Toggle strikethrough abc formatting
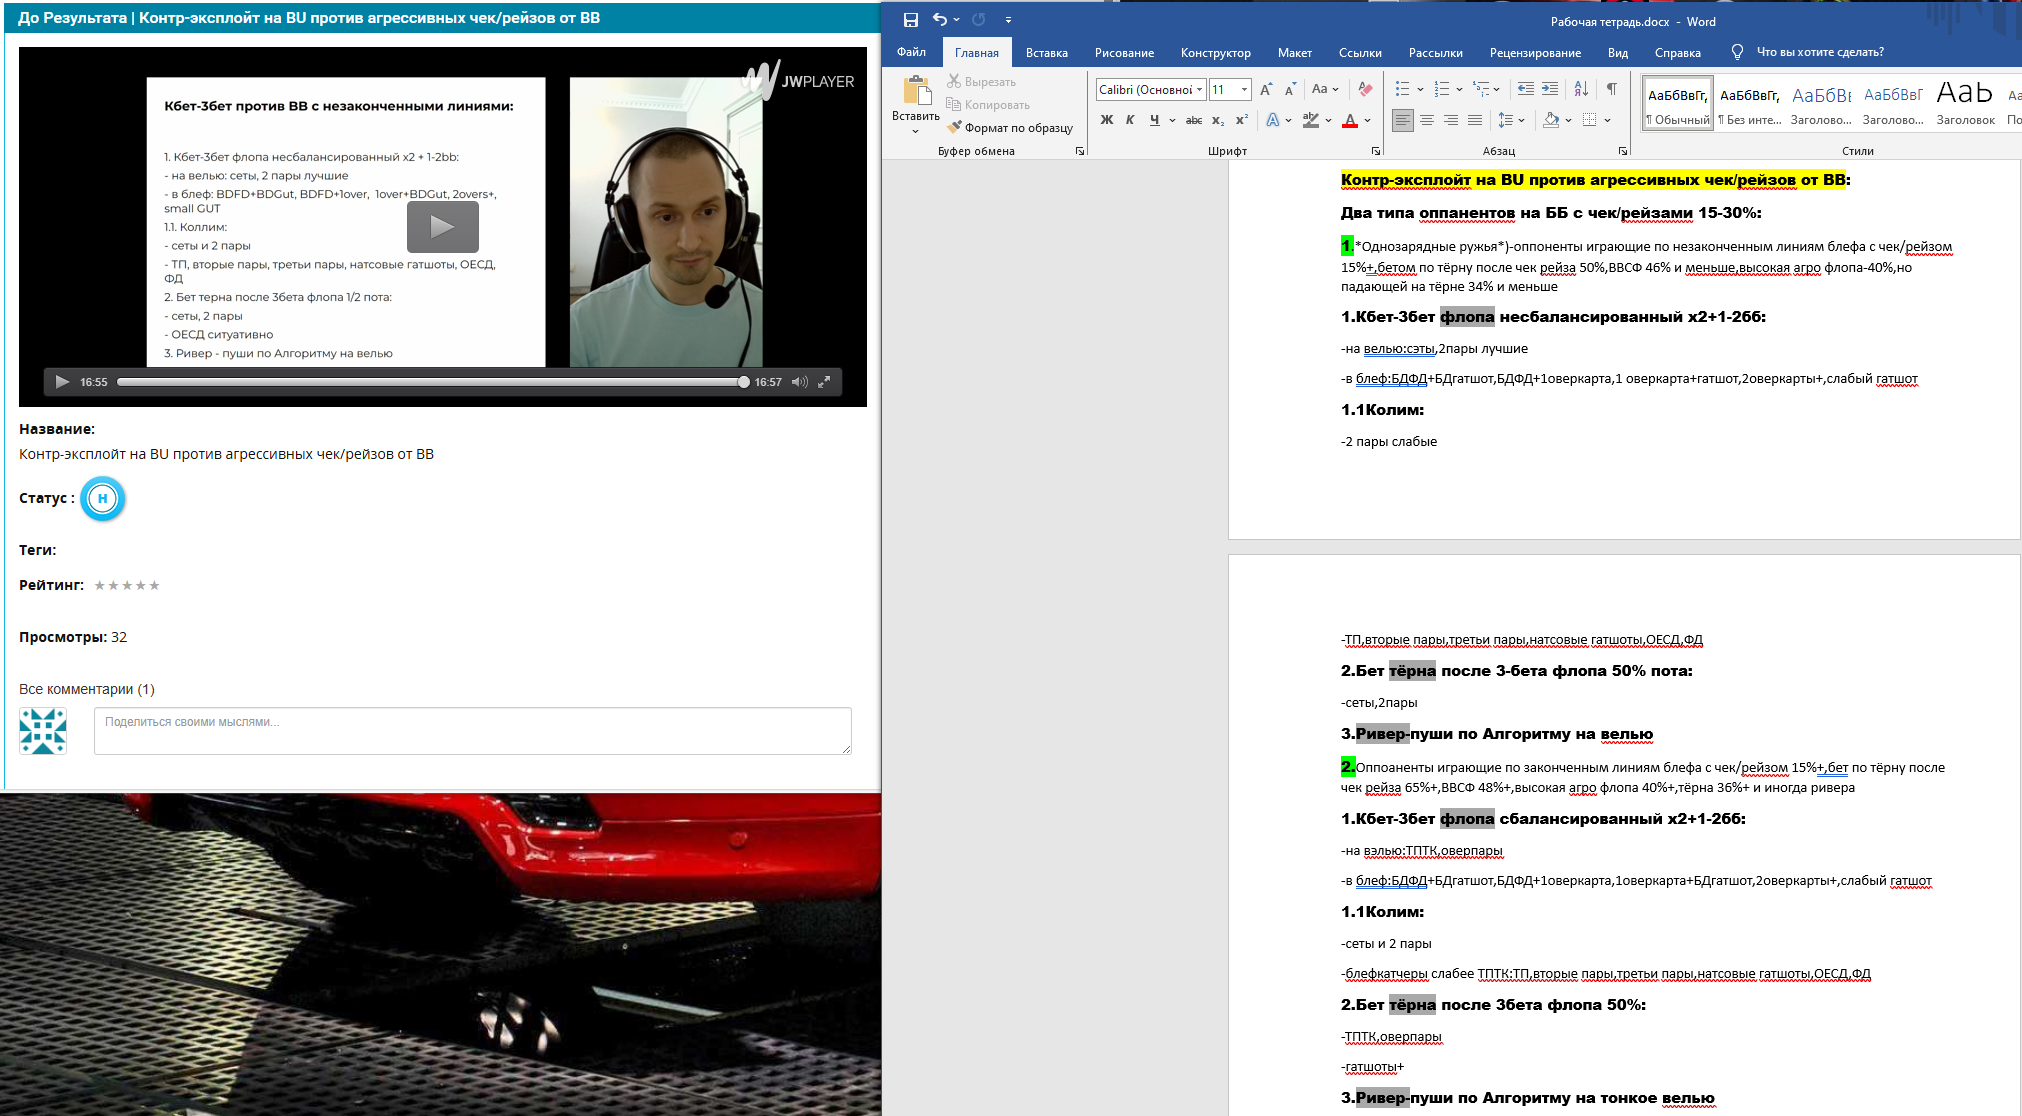2022x1116 pixels. pyautogui.click(x=1194, y=120)
